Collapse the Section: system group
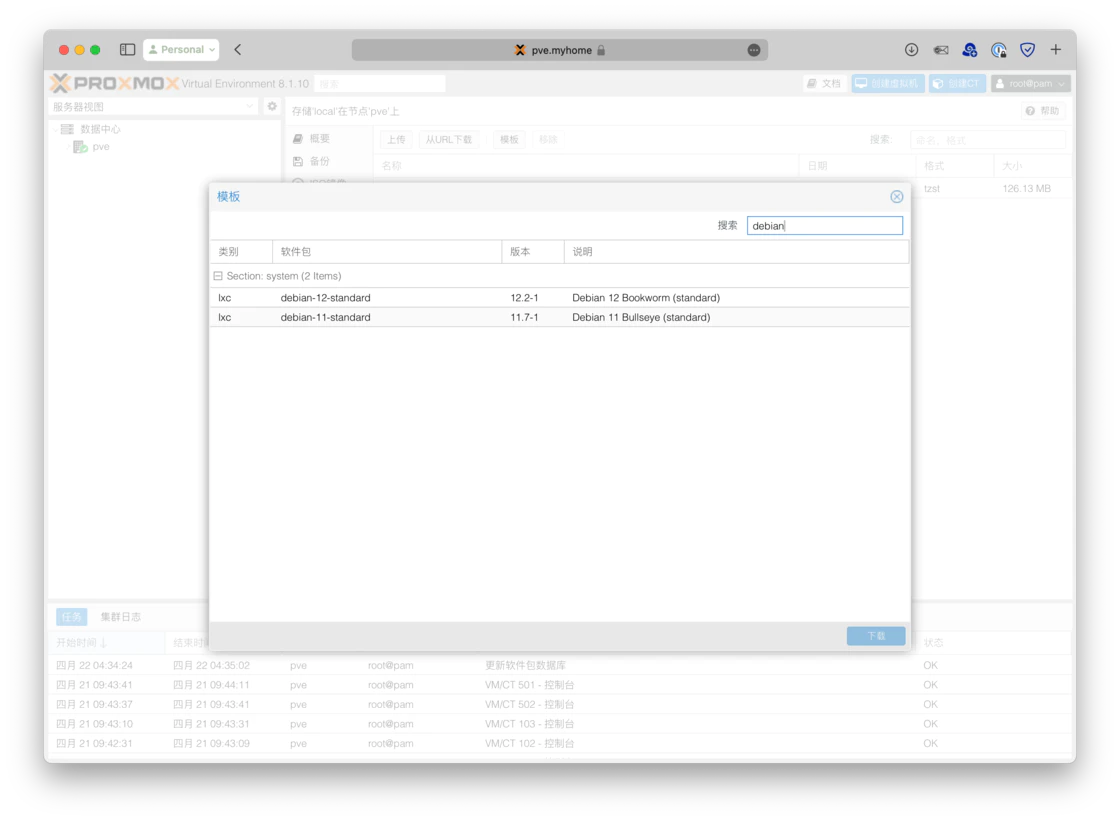The width and height of the screenshot is (1120, 821). point(218,276)
